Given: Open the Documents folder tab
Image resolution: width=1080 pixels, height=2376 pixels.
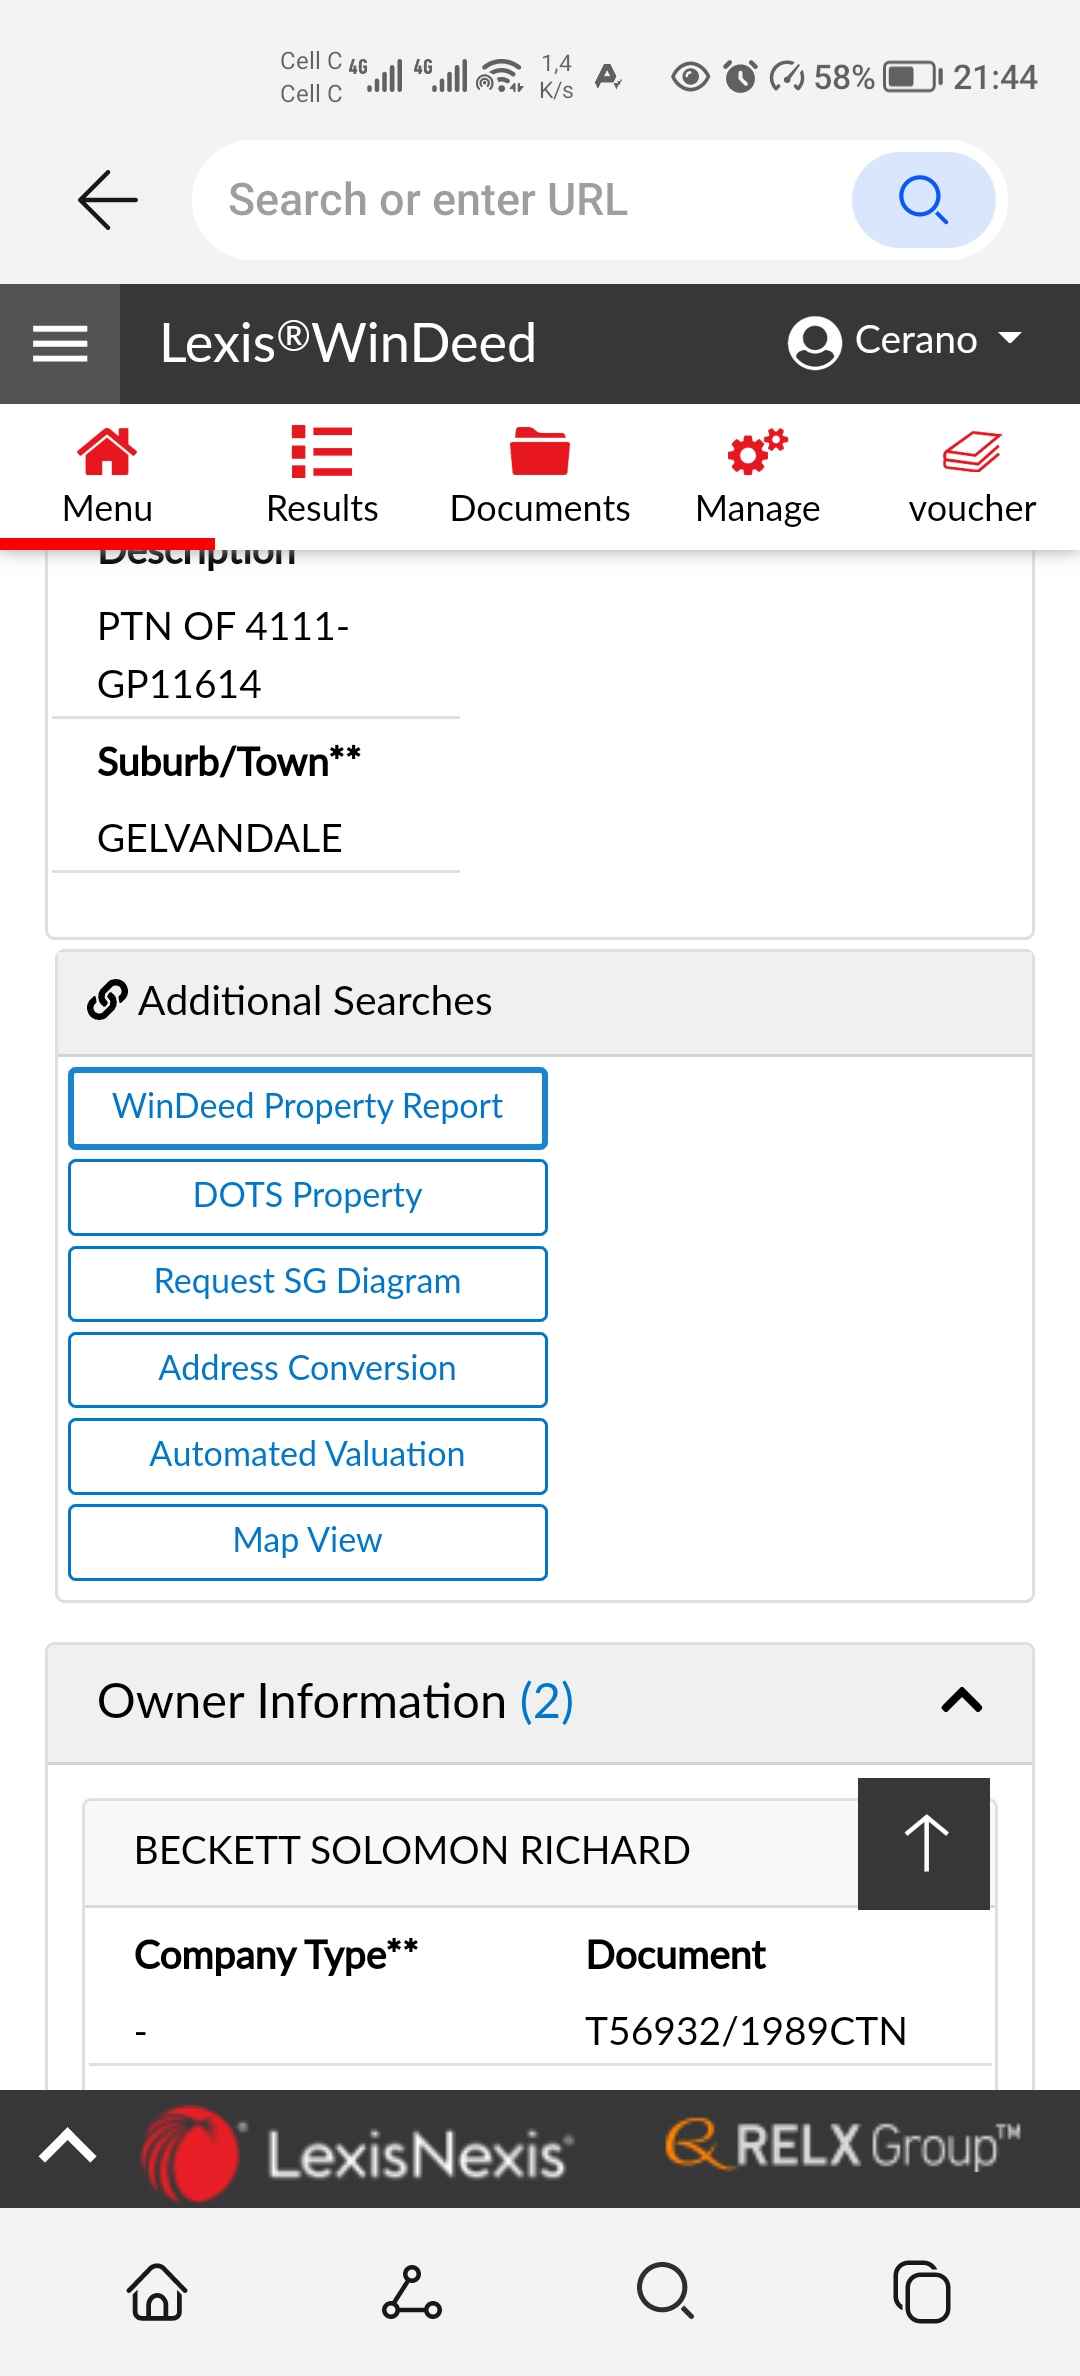Looking at the screenshot, I should coord(540,476).
